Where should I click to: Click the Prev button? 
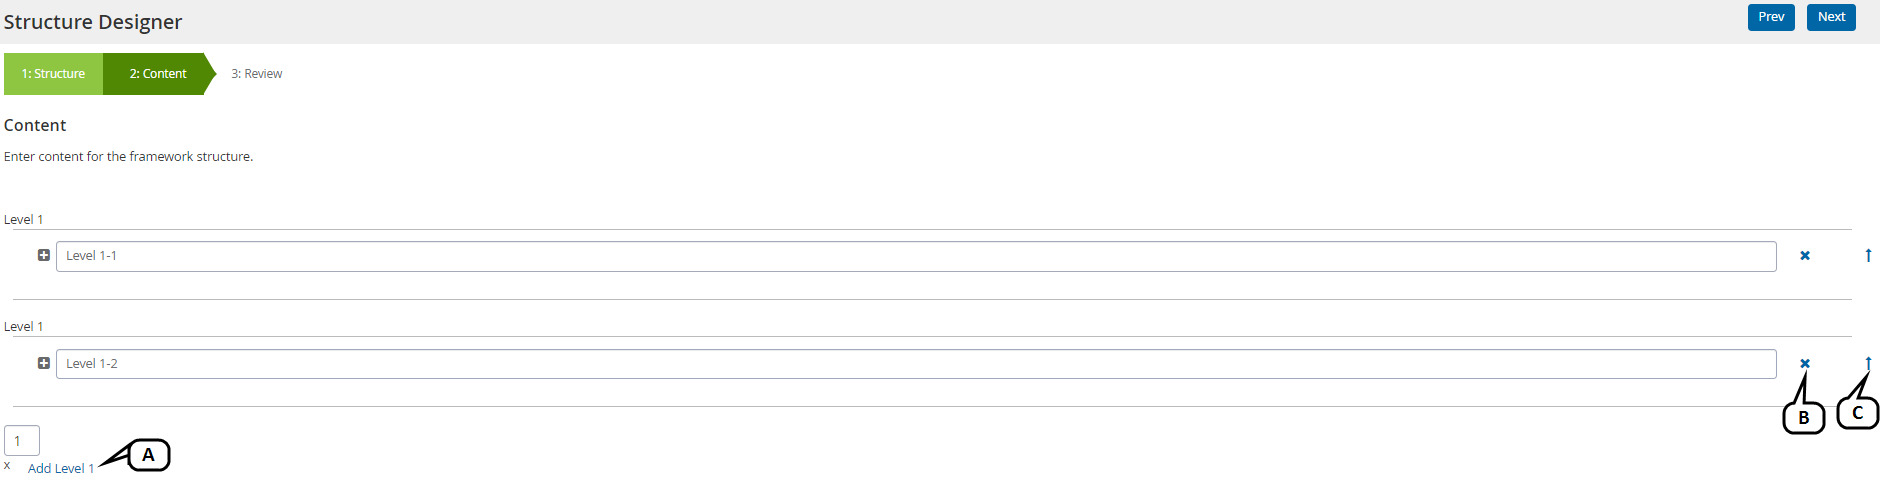1771,17
